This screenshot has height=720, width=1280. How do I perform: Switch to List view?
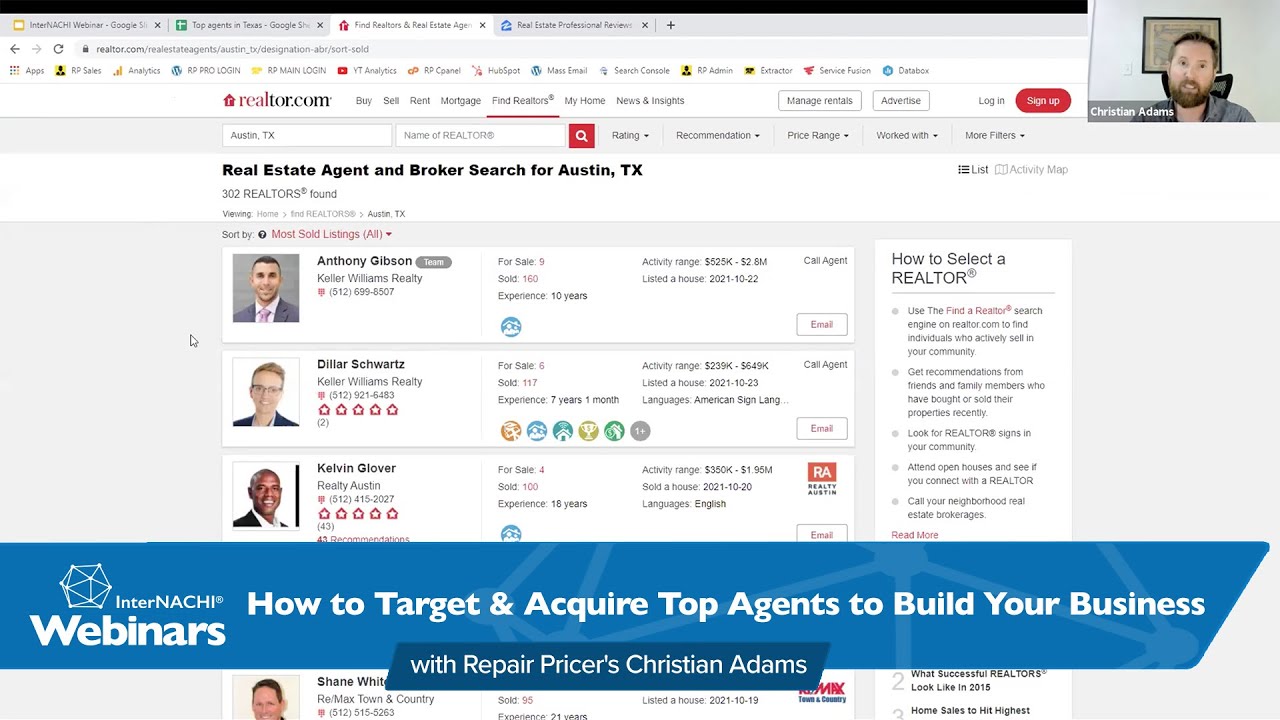973,170
